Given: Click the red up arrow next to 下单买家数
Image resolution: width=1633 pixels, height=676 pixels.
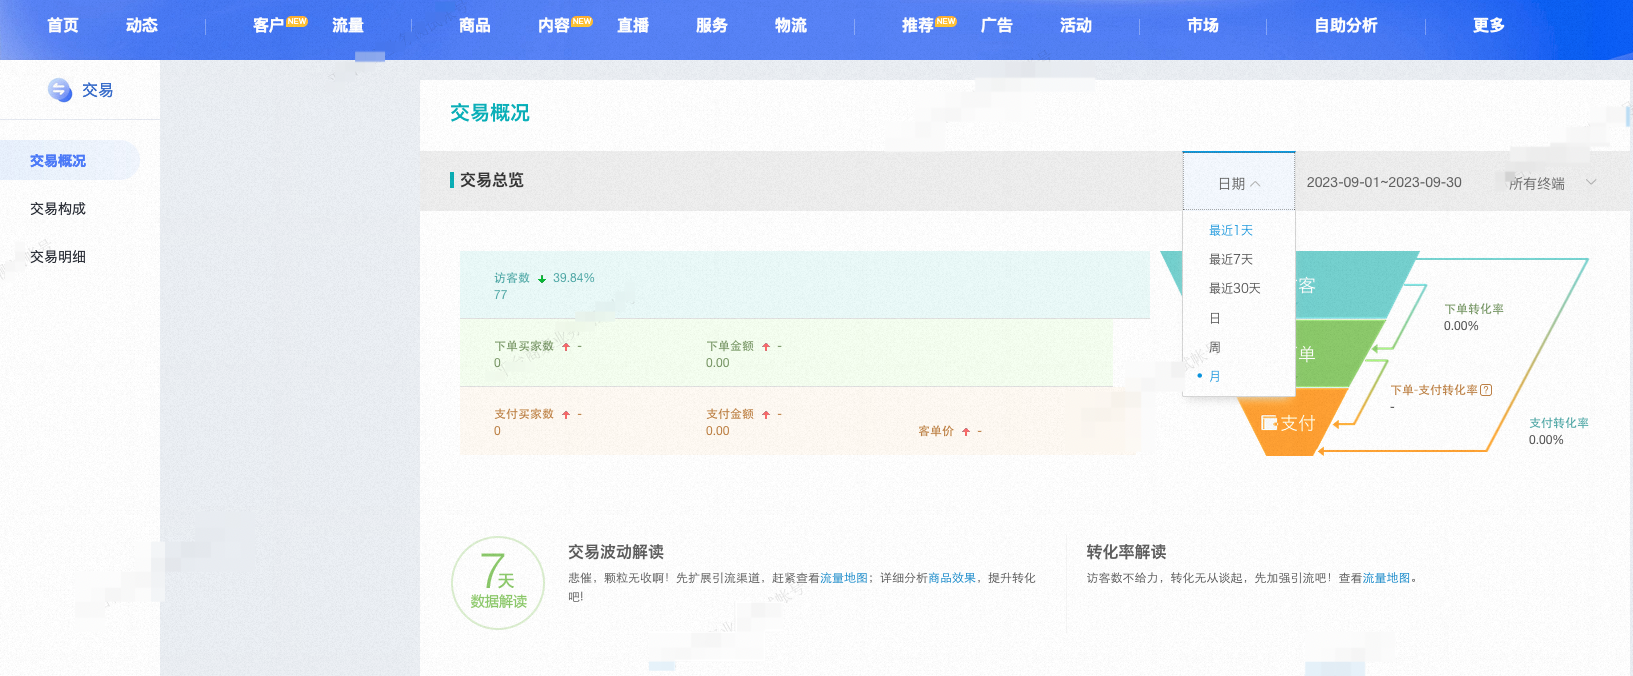Looking at the screenshot, I should 566,347.
